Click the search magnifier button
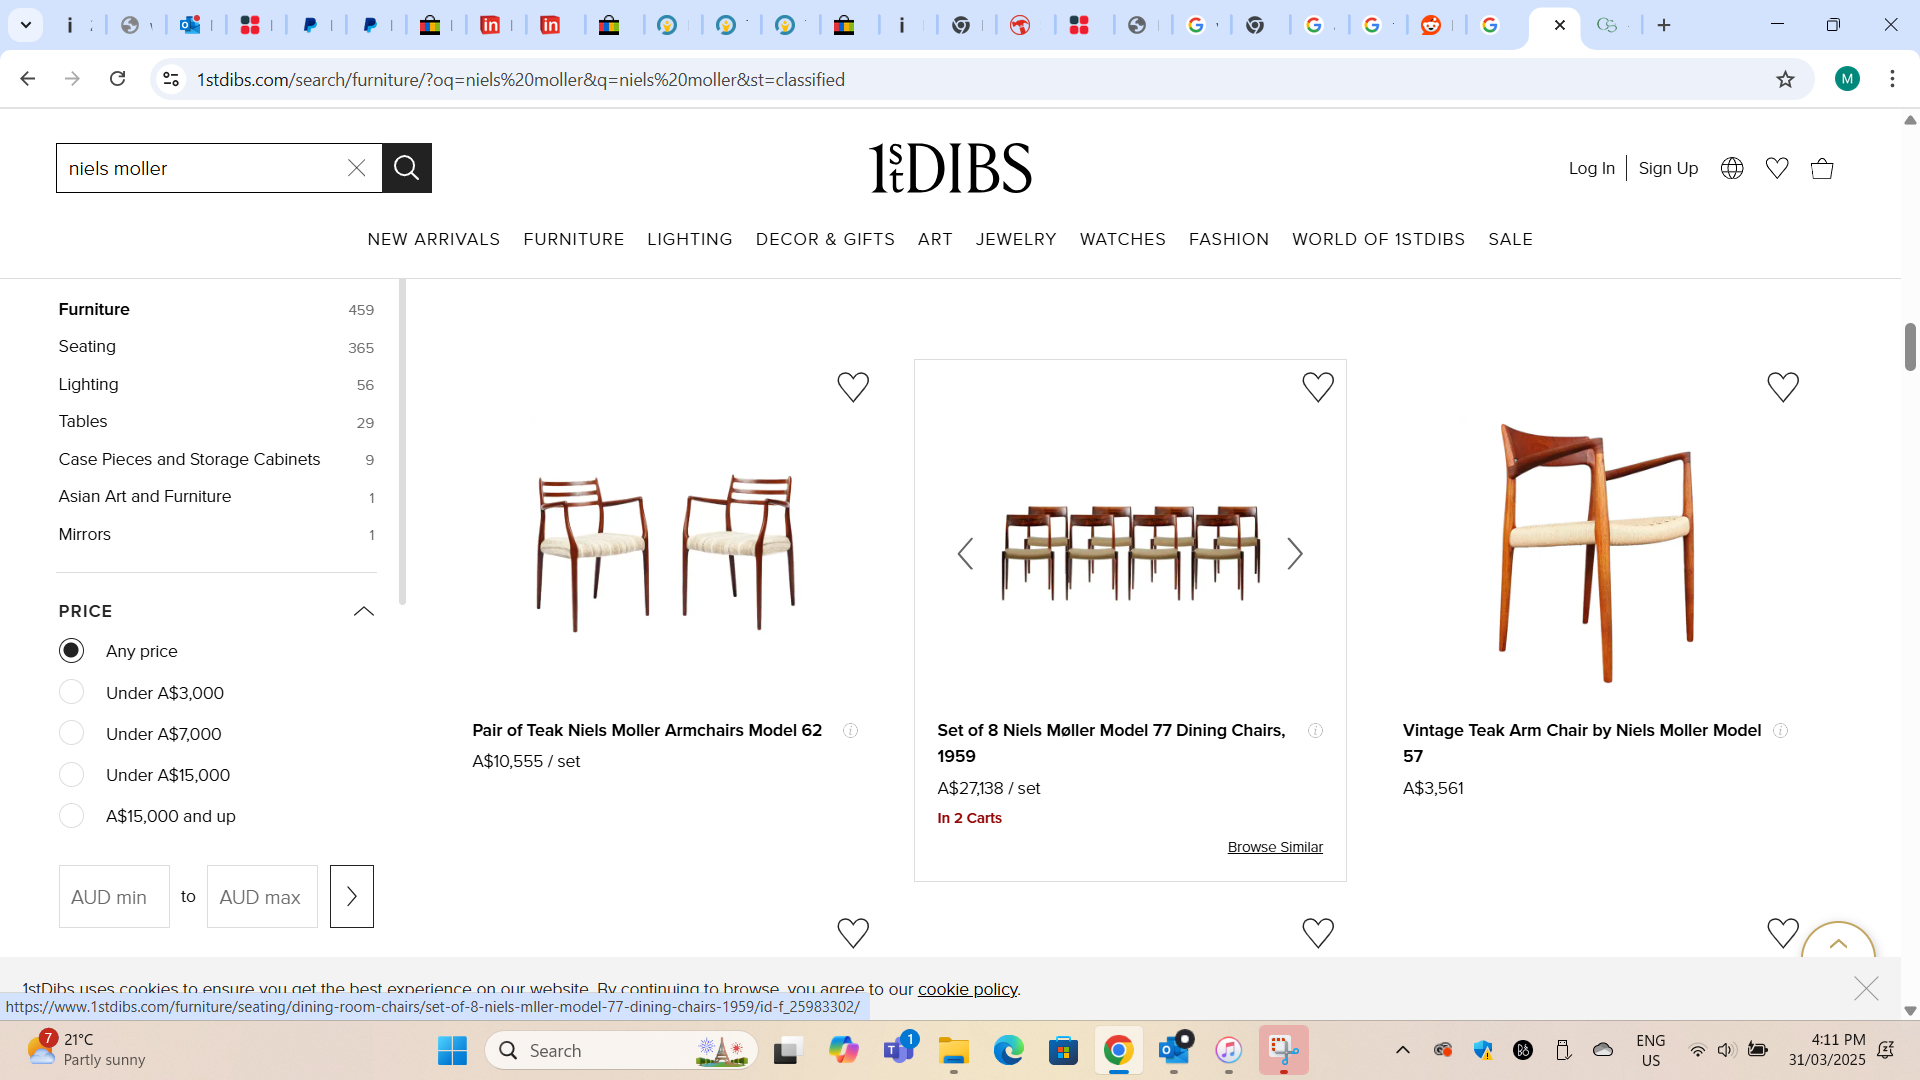 406,168
